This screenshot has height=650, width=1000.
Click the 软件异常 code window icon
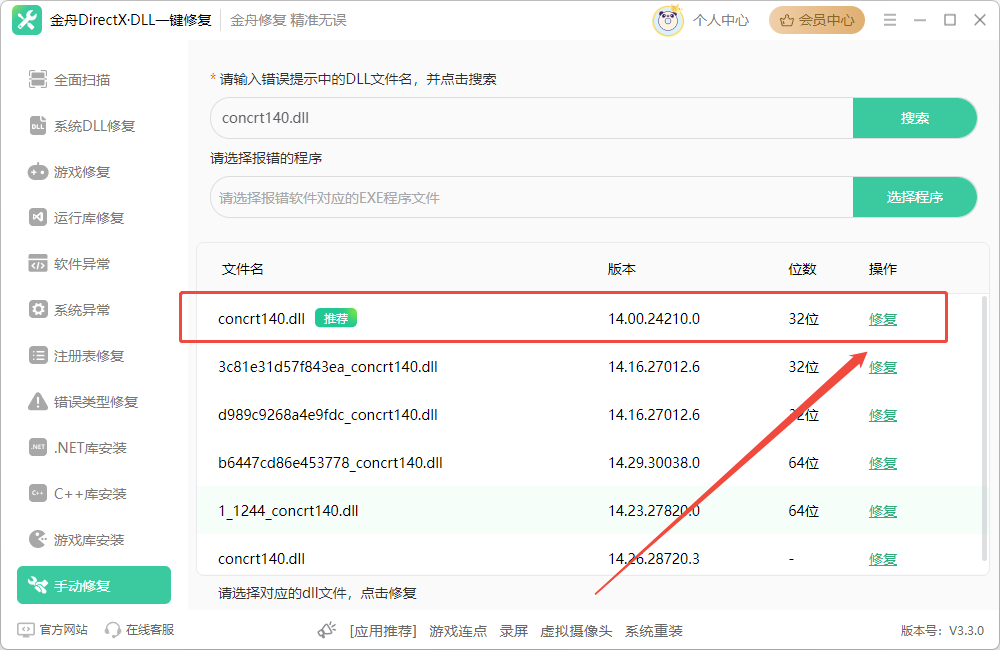point(38,263)
